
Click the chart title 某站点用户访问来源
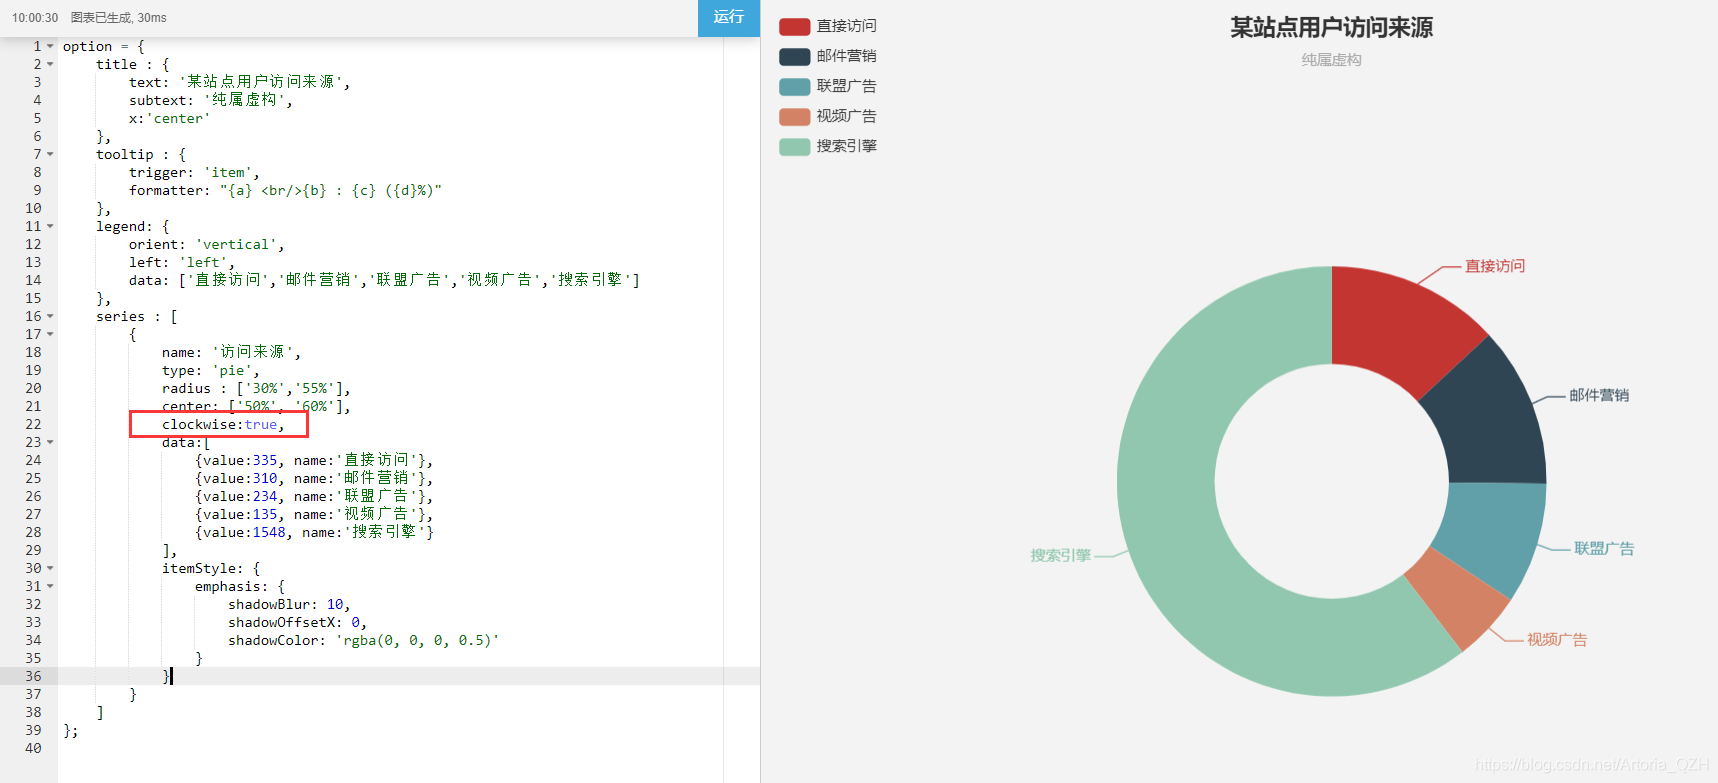tap(1331, 28)
